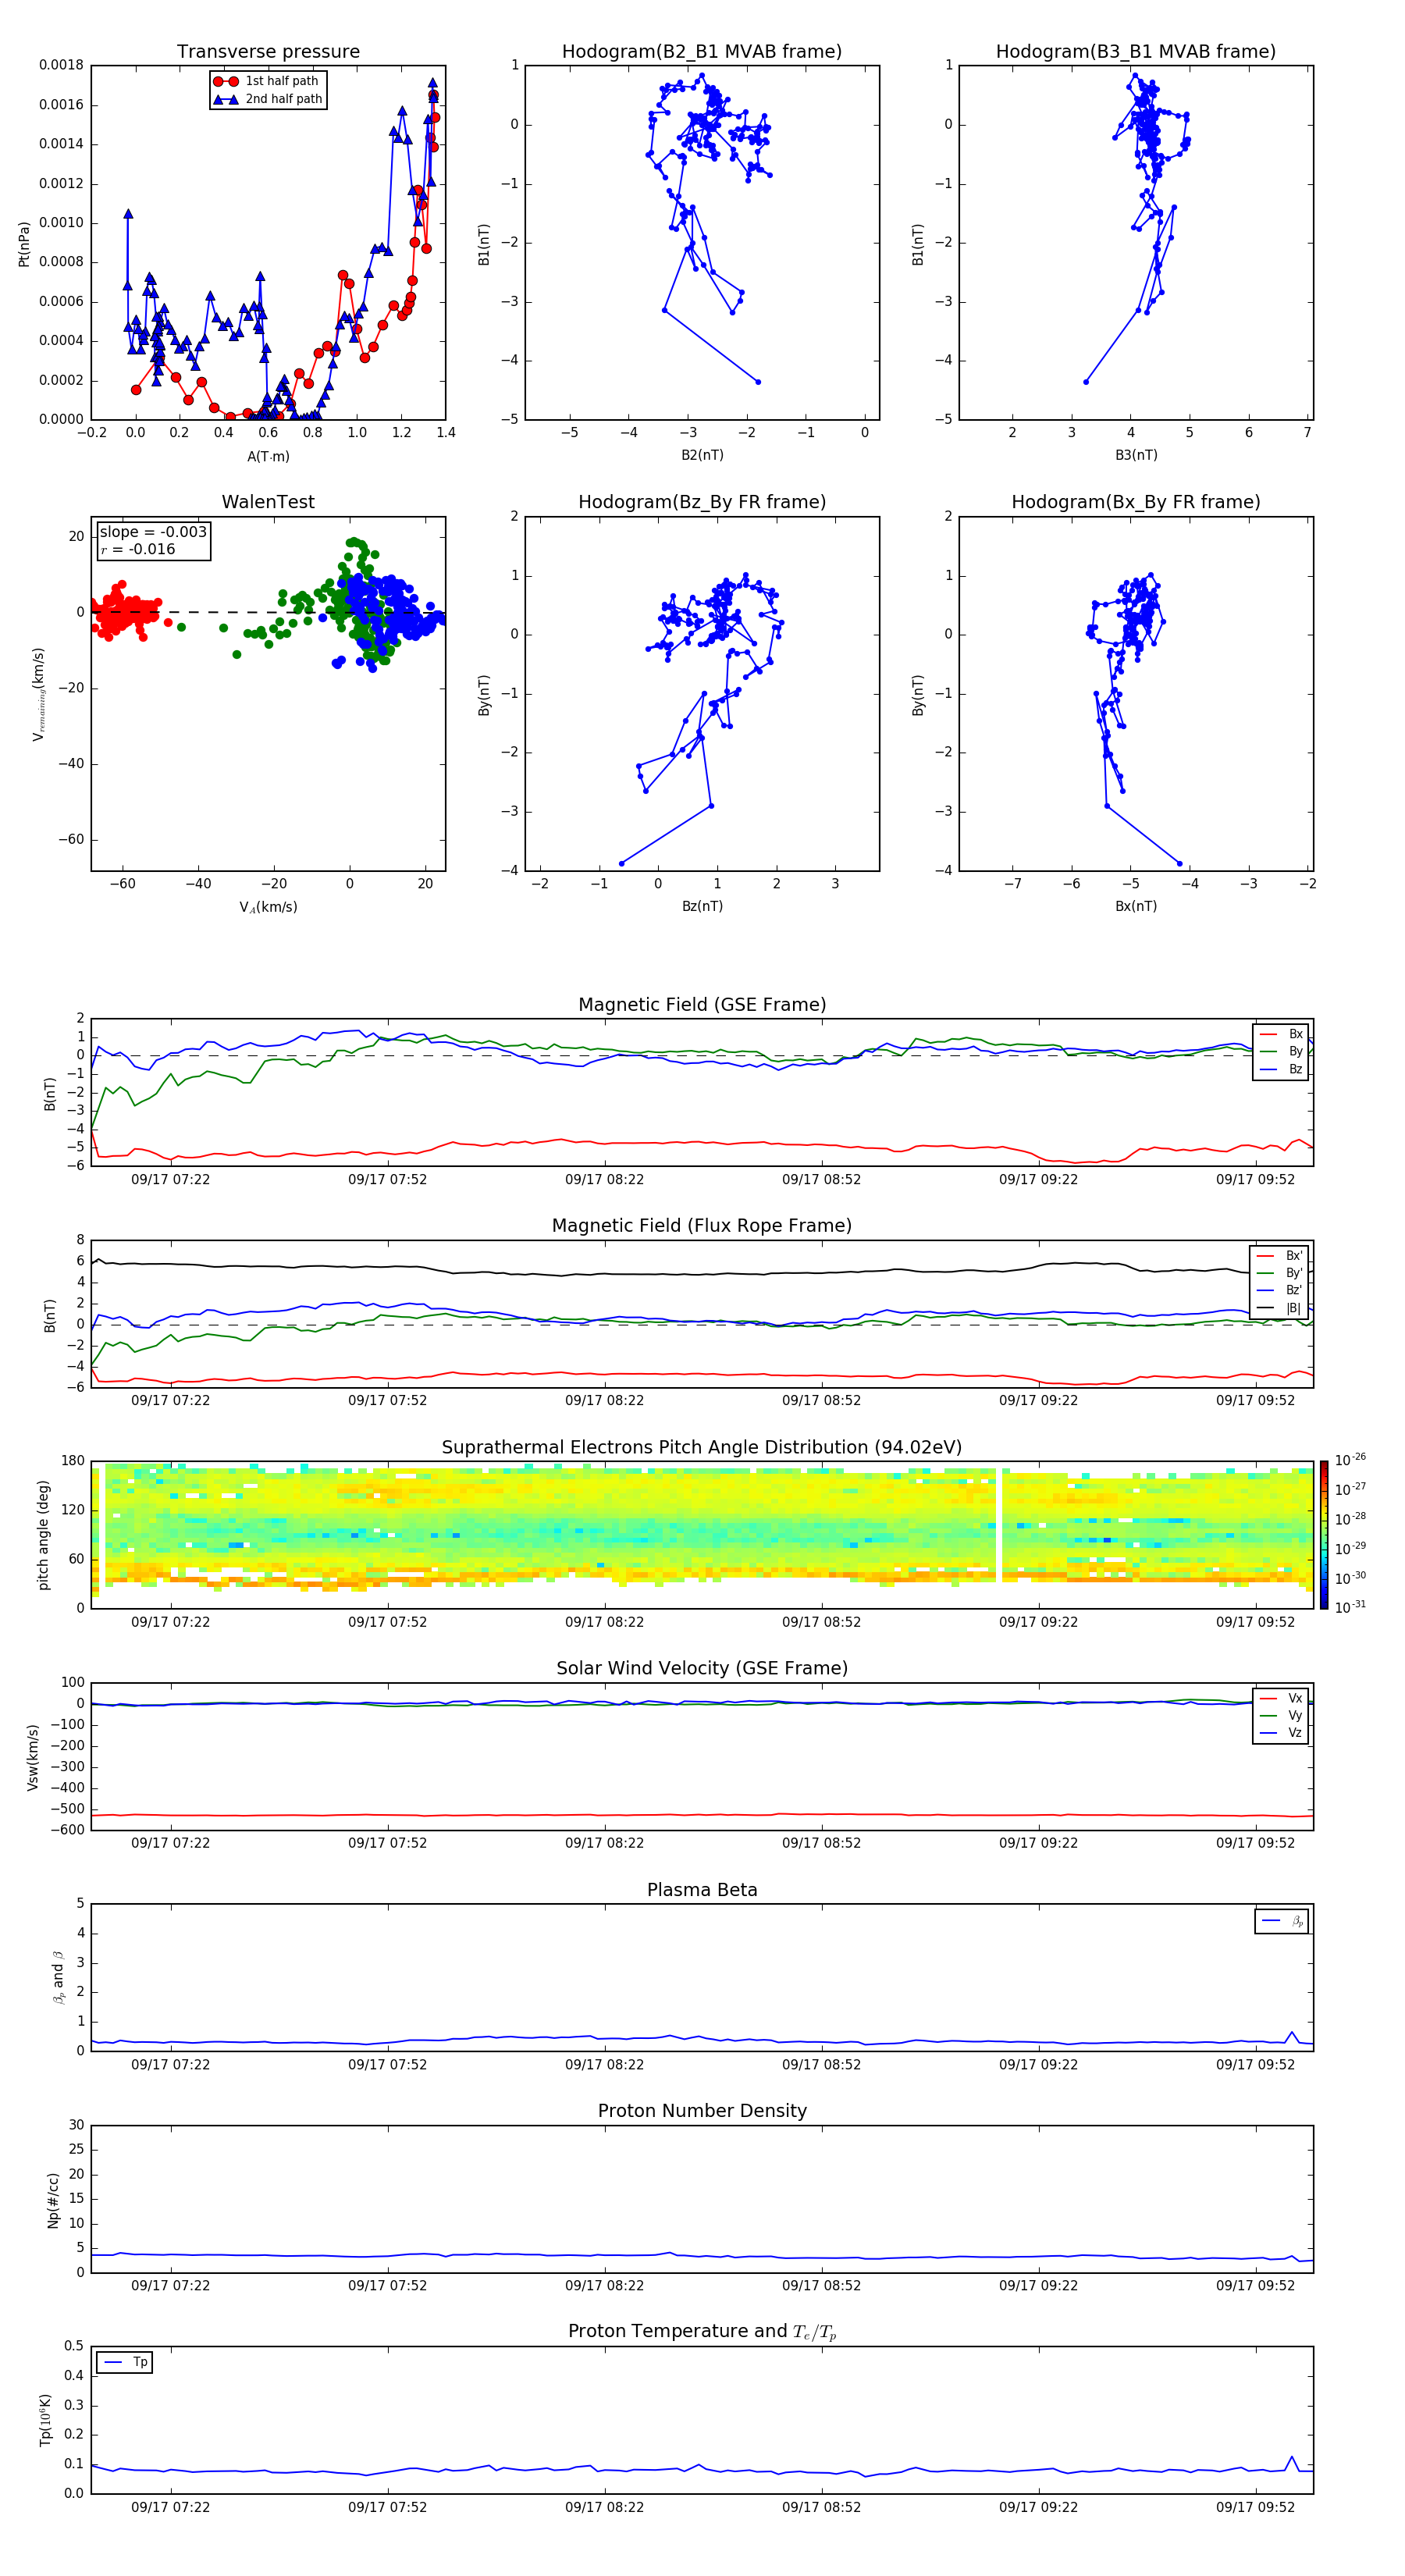Click "09/17 08:52" tick under Solar Wind Velocity plot
The image size is (1405, 2576).
pyautogui.click(x=821, y=1843)
